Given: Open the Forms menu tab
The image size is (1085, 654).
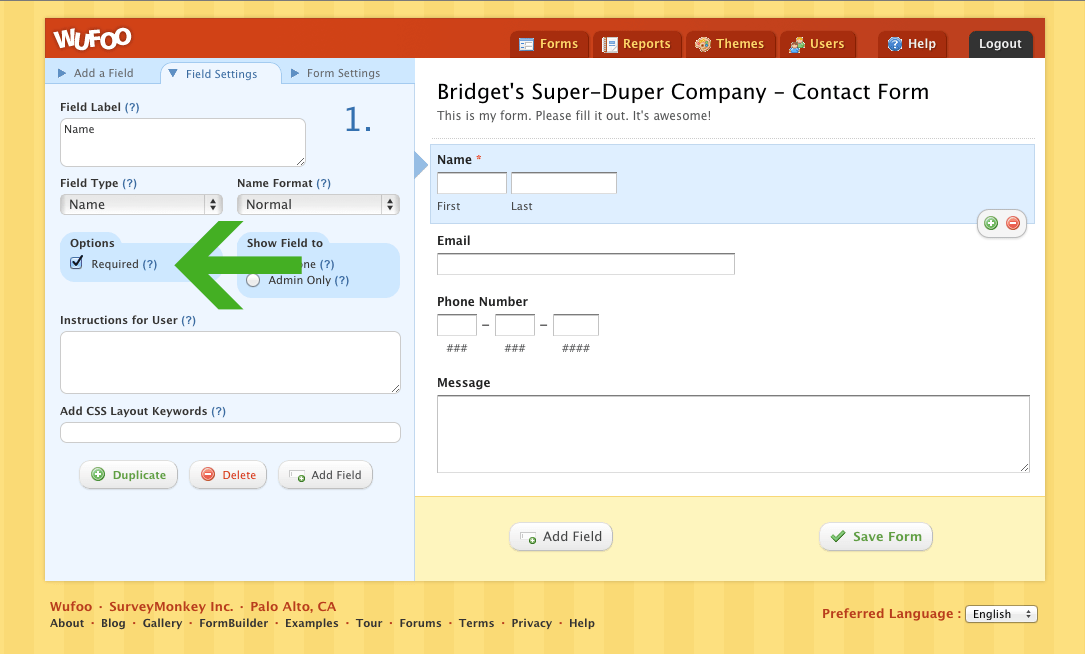Looking at the screenshot, I should [549, 44].
